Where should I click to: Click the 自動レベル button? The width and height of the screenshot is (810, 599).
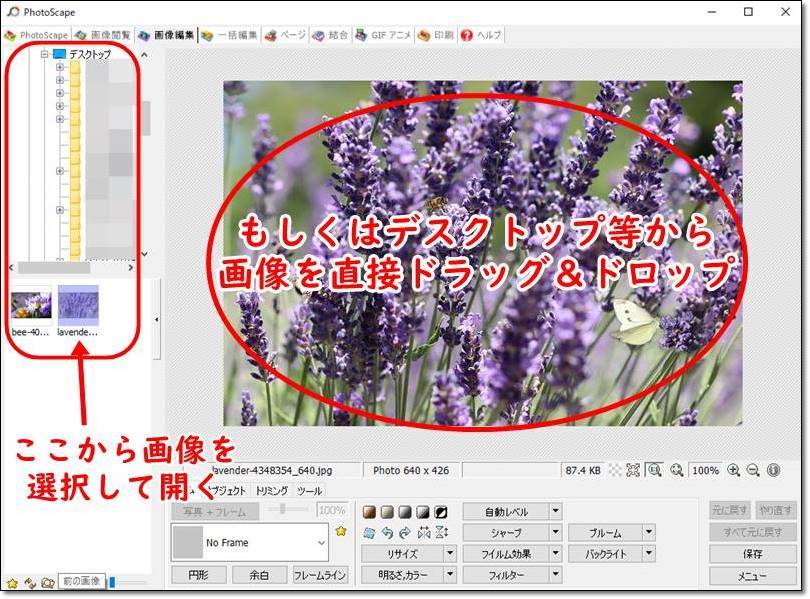tap(506, 511)
